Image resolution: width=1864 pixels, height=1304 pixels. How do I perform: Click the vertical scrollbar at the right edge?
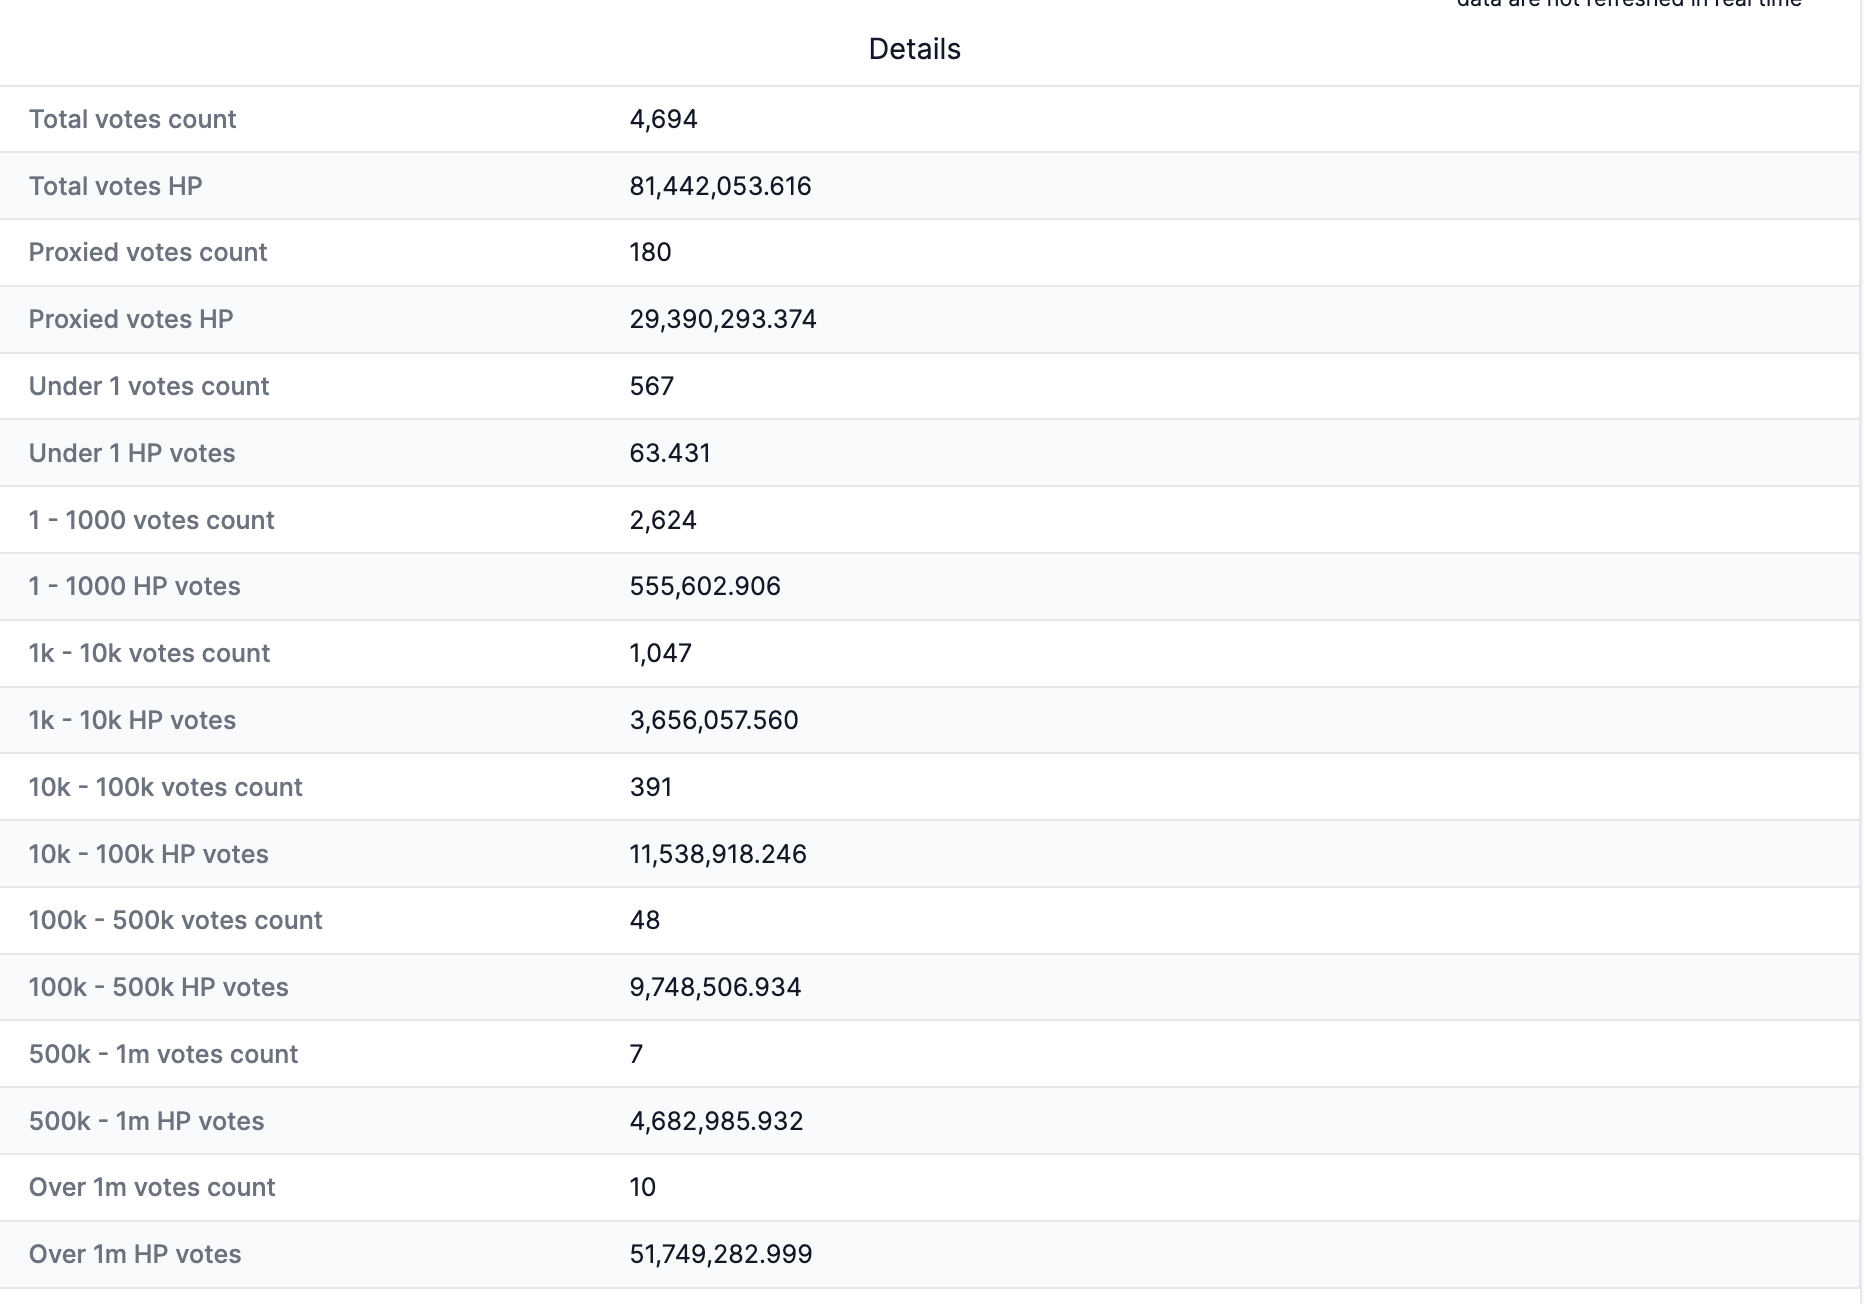pos(1860,650)
